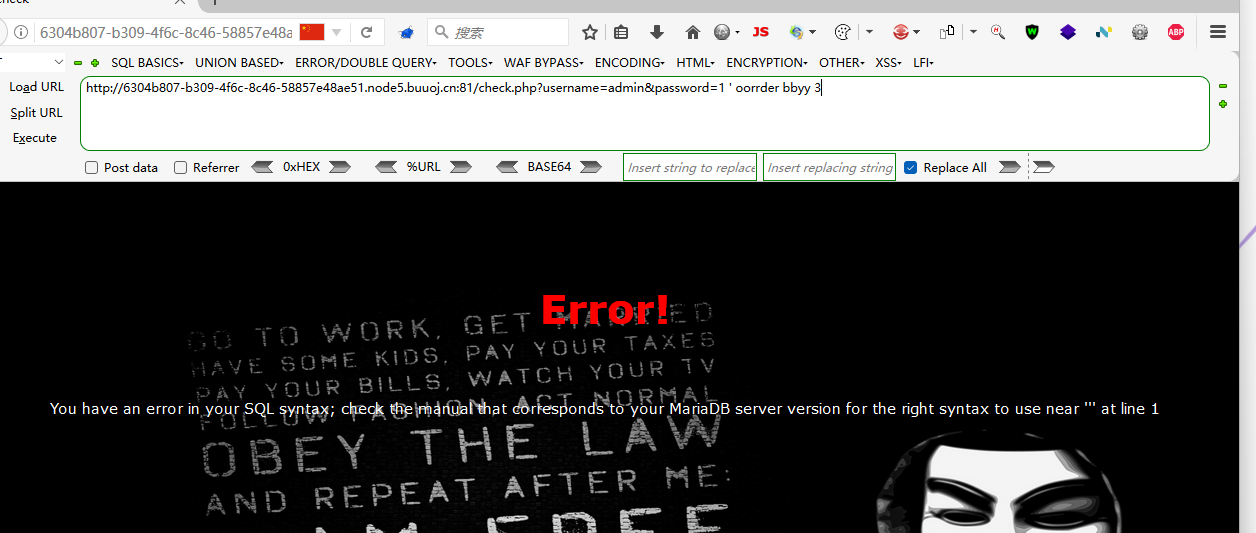1256x533 pixels.
Task: Encode with right %URL arrow
Action: click(460, 167)
